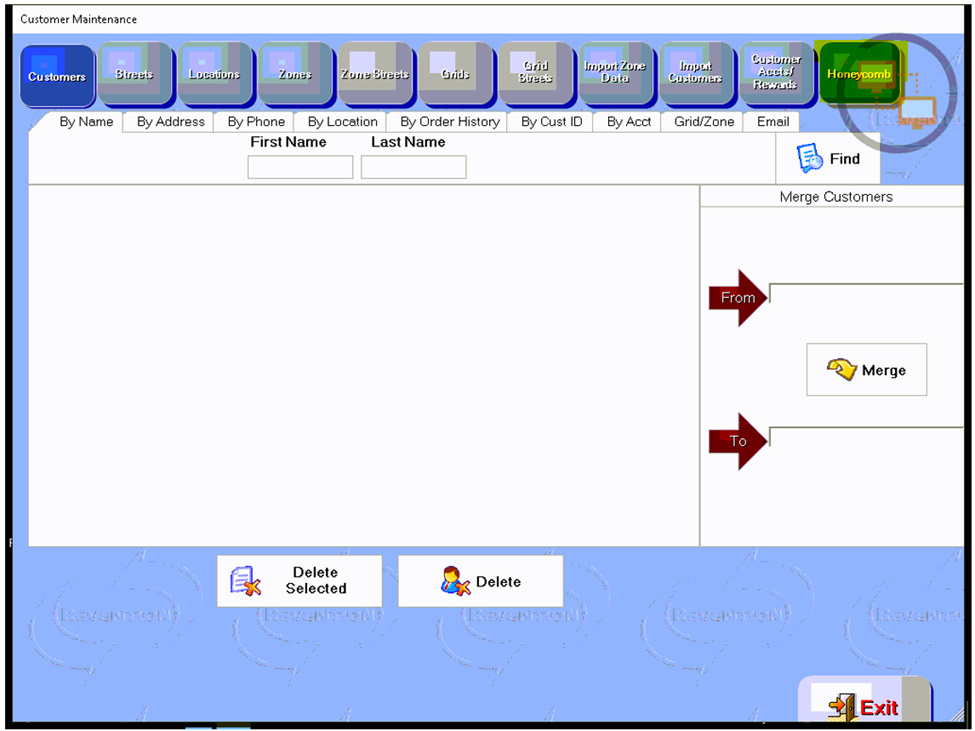Exit the Customer Maintenance screen
Image resolution: width=975 pixels, height=731 pixels.
tap(864, 707)
